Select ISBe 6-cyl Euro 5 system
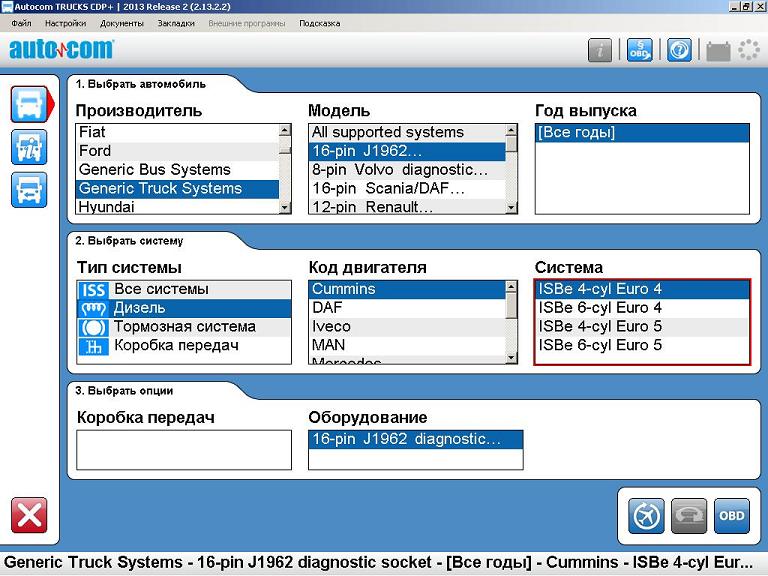This screenshot has width=768, height=576. (642, 345)
